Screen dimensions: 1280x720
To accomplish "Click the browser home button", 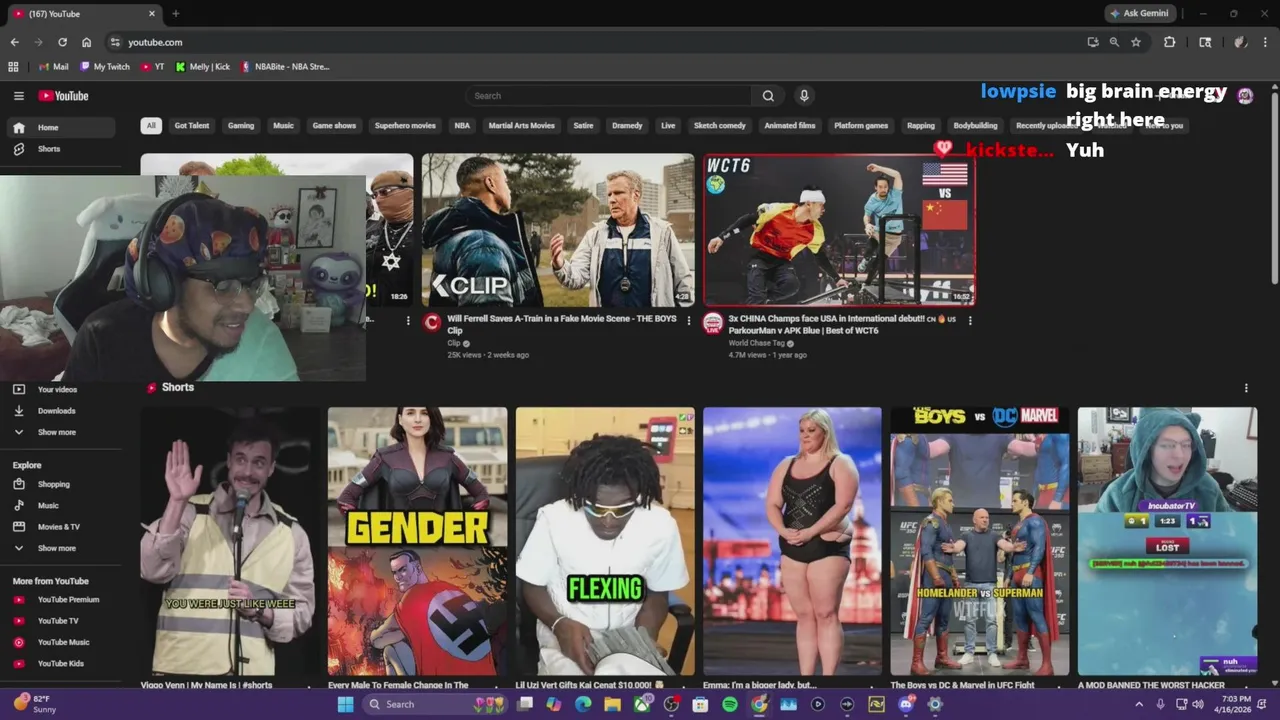I will 86,42.
